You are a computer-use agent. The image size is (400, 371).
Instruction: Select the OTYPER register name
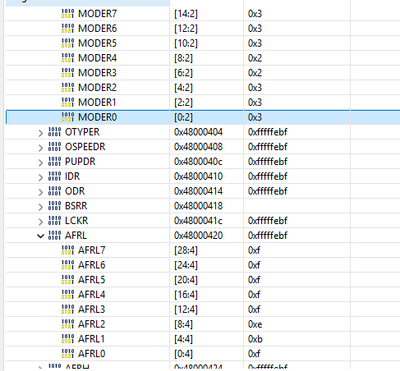tap(82, 132)
